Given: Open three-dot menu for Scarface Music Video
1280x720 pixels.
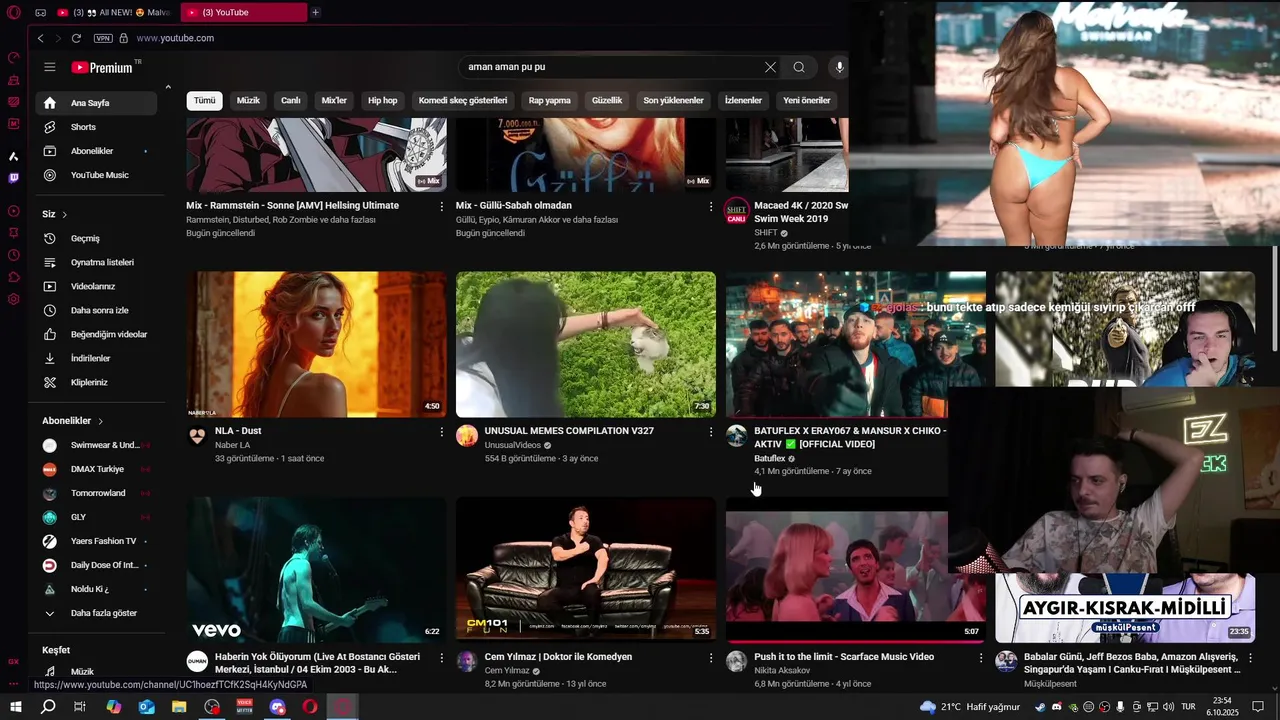Looking at the screenshot, I should 980,658.
